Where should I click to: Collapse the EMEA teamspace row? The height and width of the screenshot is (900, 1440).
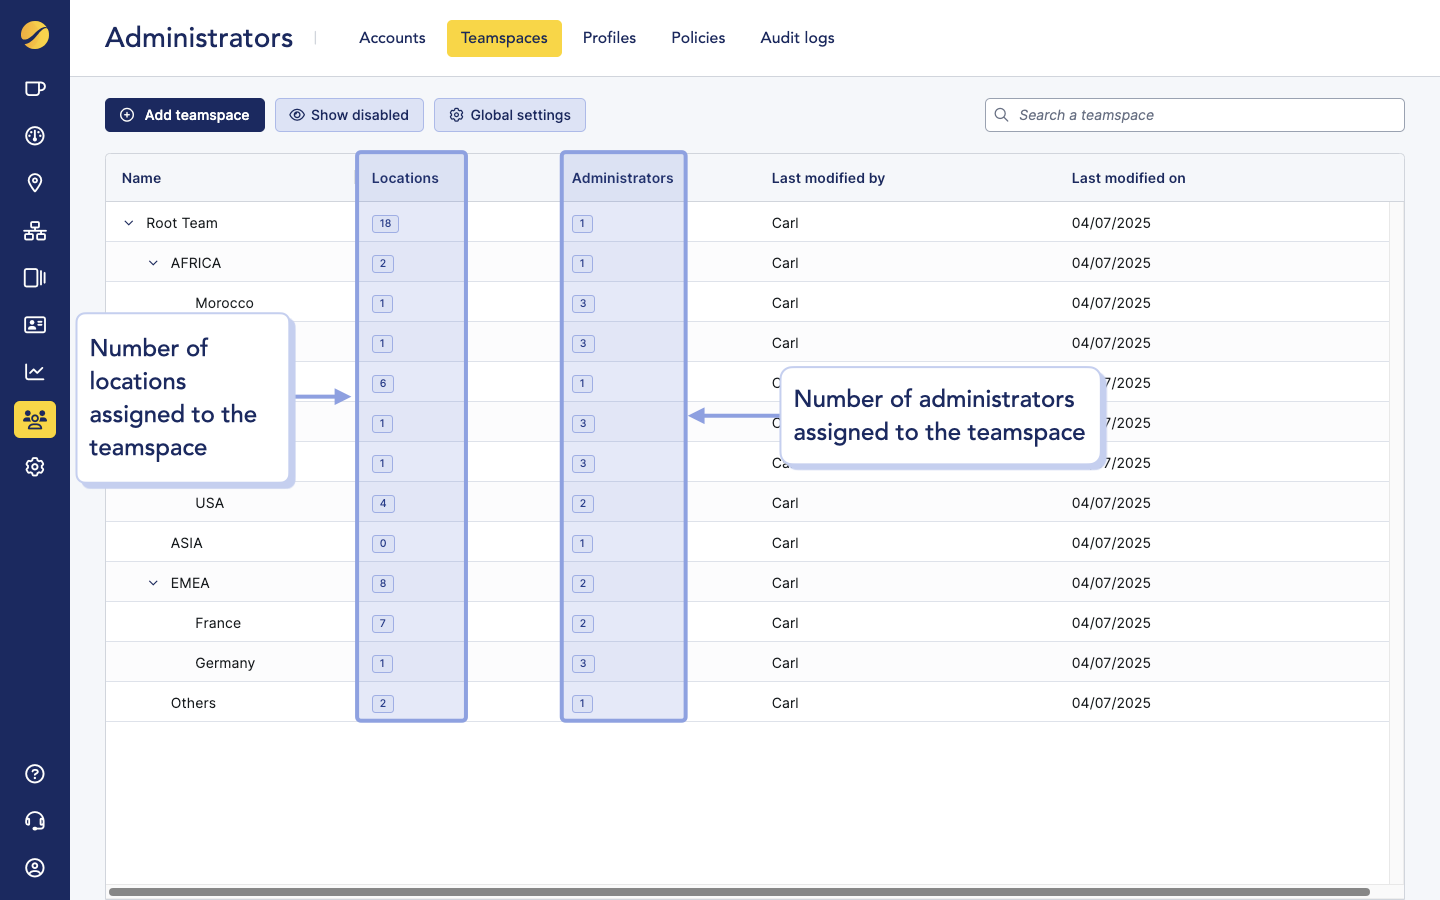(153, 583)
